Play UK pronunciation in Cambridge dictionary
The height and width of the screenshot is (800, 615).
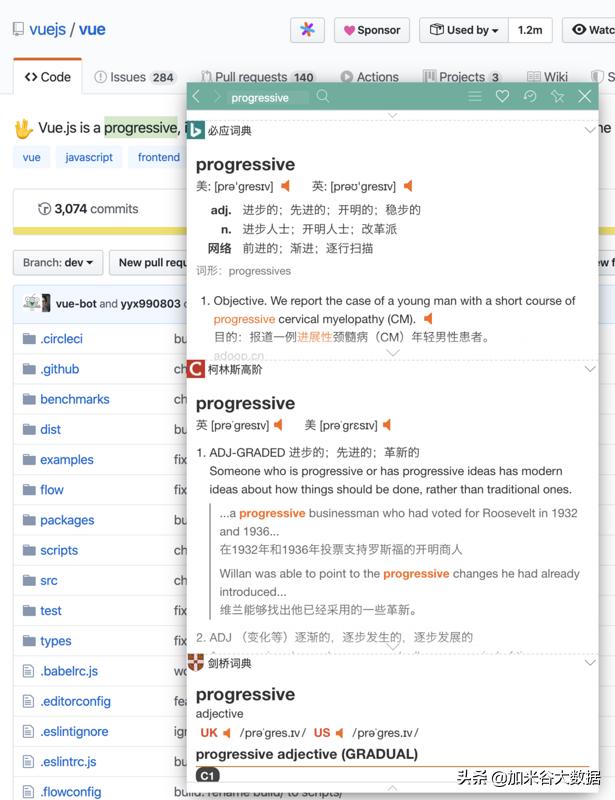(227, 733)
